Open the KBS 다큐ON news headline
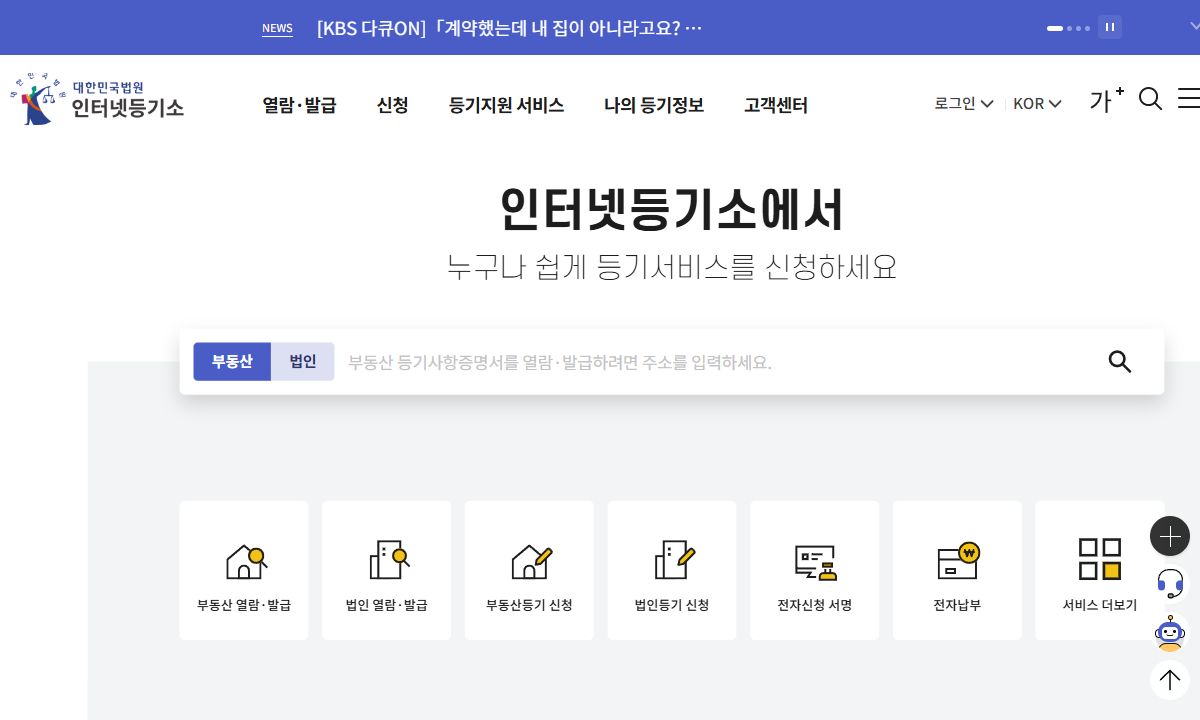Viewport: 1200px width, 720px height. point(509,28)
